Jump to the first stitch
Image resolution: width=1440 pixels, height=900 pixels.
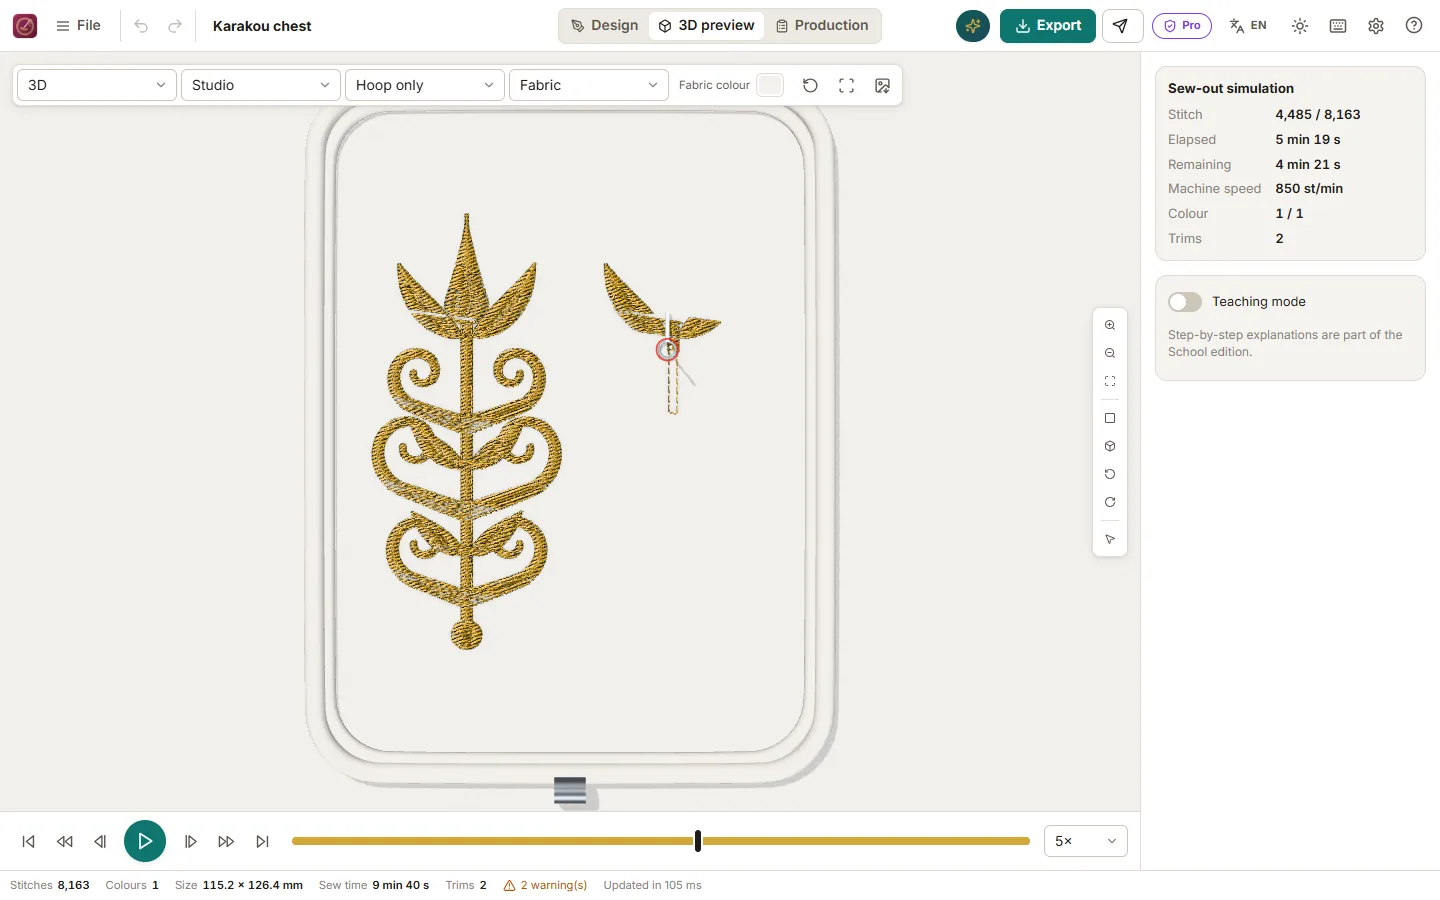pyautogui.click(x=29, y=841)
